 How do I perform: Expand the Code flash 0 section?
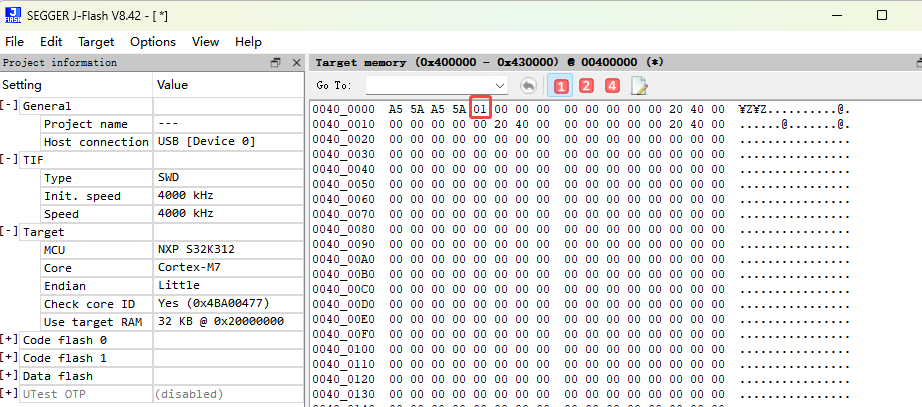[9, 340]
